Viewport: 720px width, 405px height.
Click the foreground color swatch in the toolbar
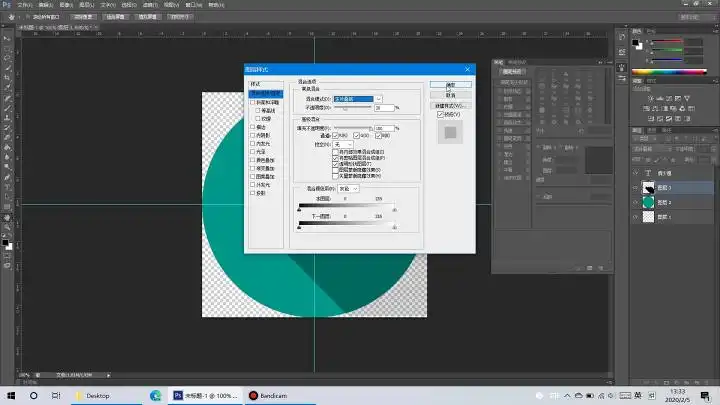tap(5, 241)
